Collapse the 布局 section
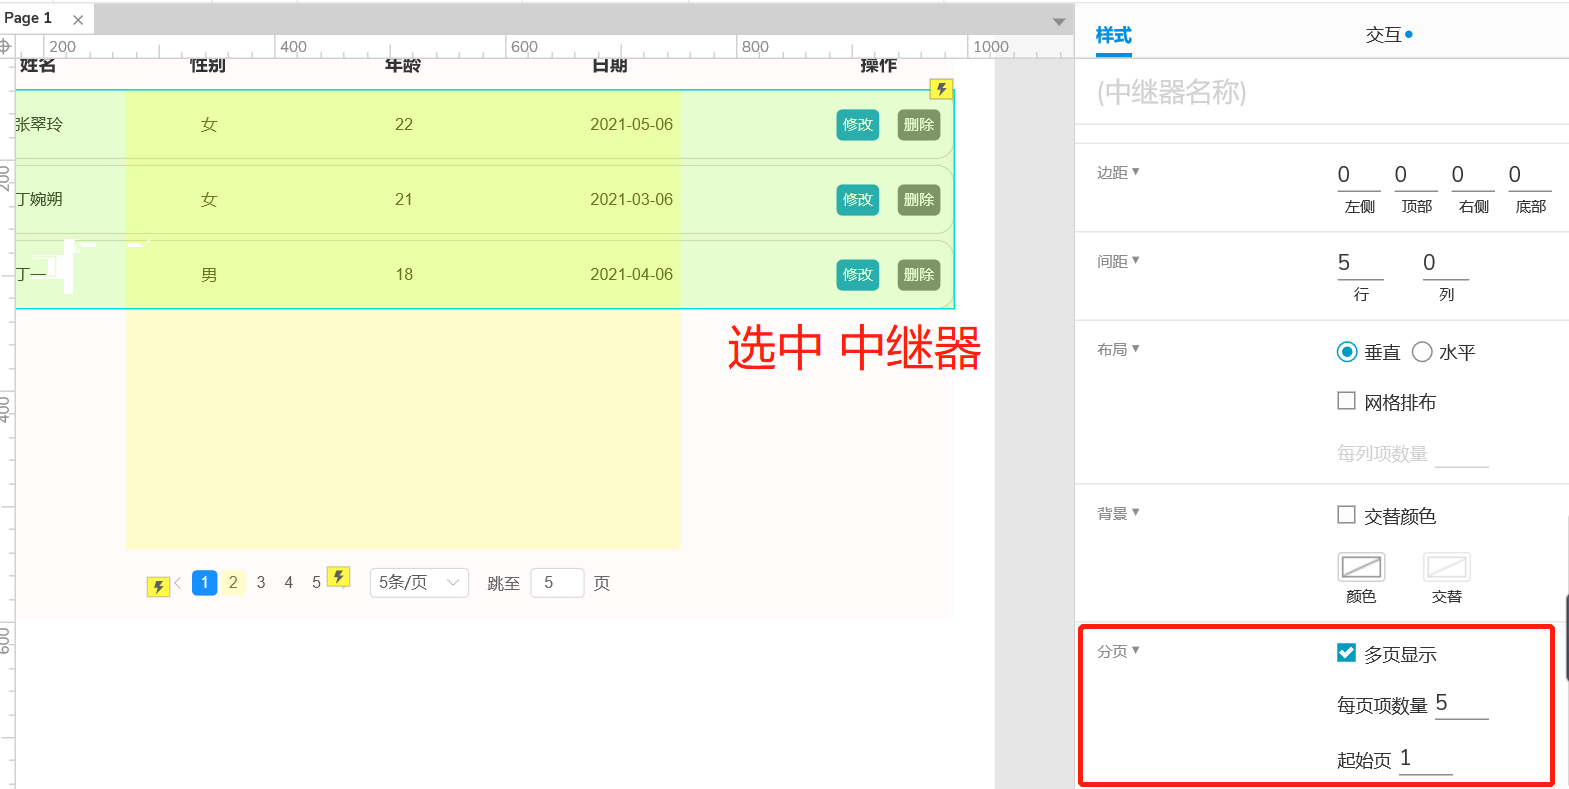Image resolution: width=1569 pixels, height=789 pixels. point(1118,349)
